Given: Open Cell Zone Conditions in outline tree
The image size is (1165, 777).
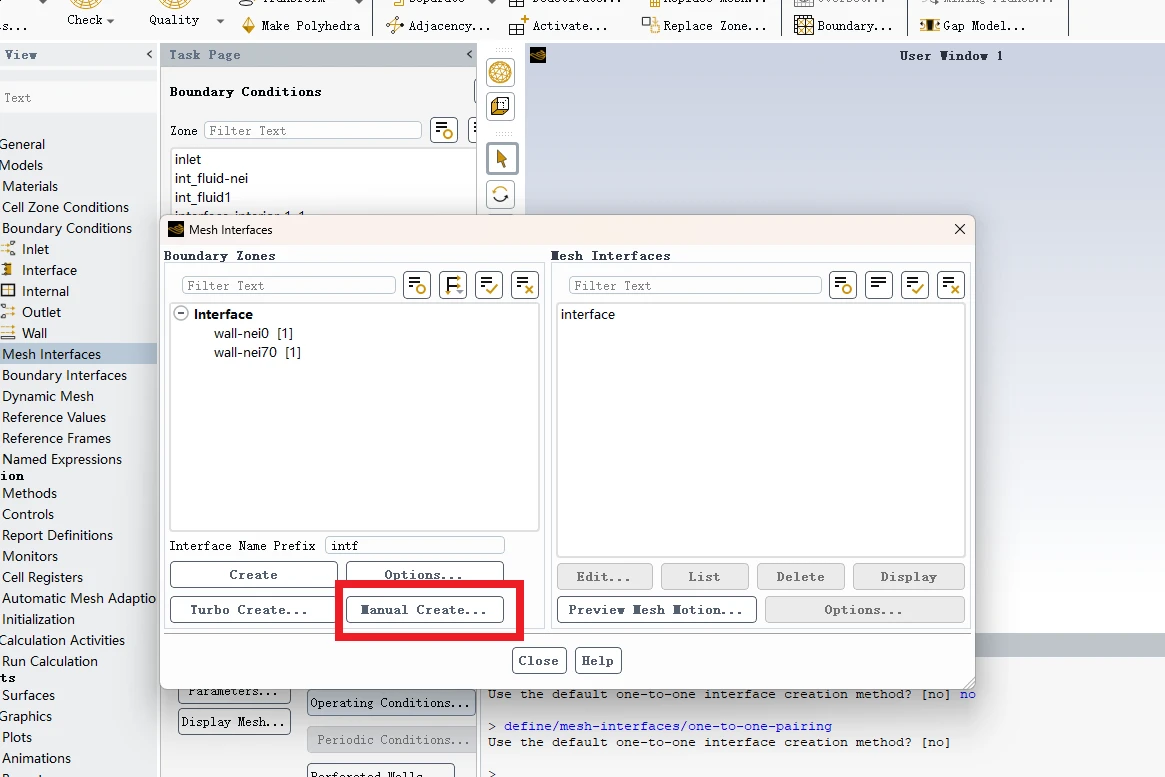Looking at the screenshot, I should [65, 207].
